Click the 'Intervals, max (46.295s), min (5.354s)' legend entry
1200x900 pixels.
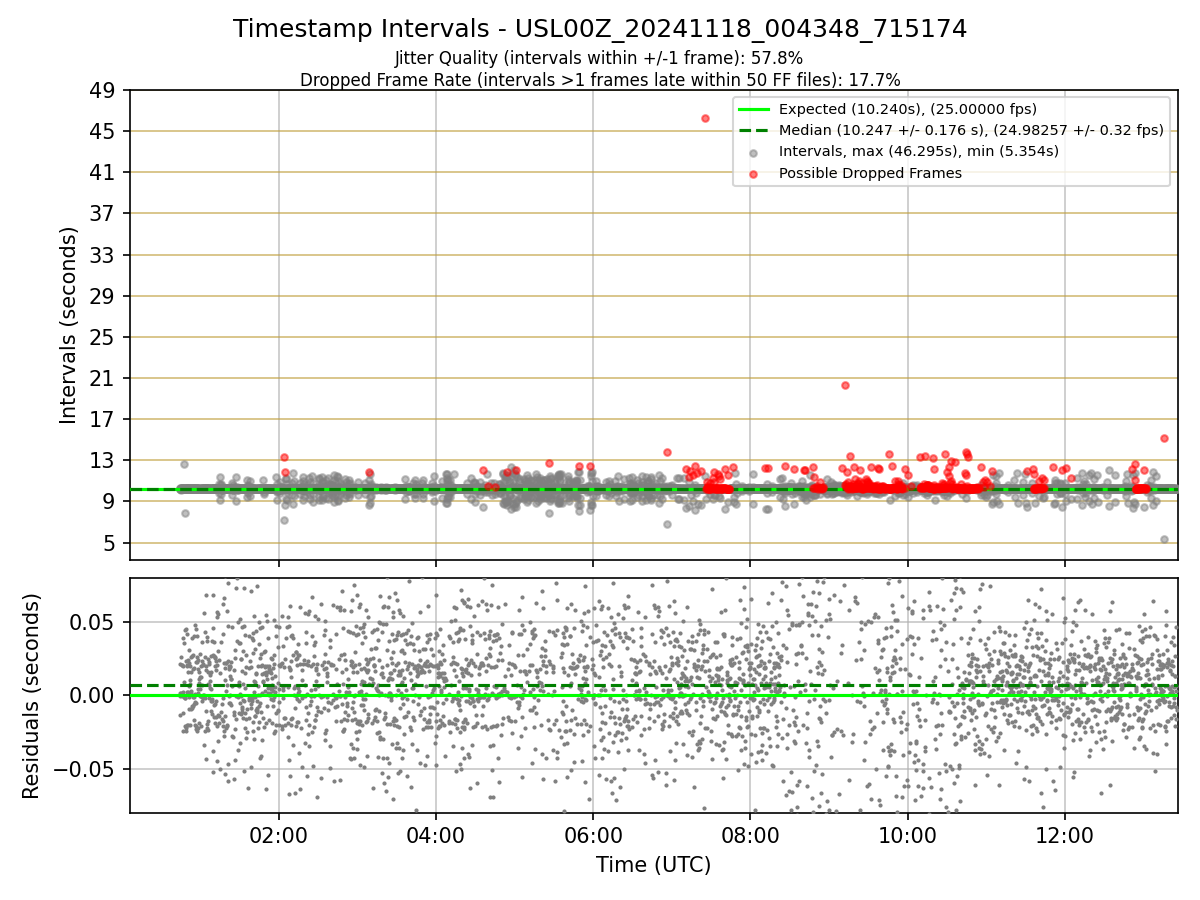pos(918,151)
